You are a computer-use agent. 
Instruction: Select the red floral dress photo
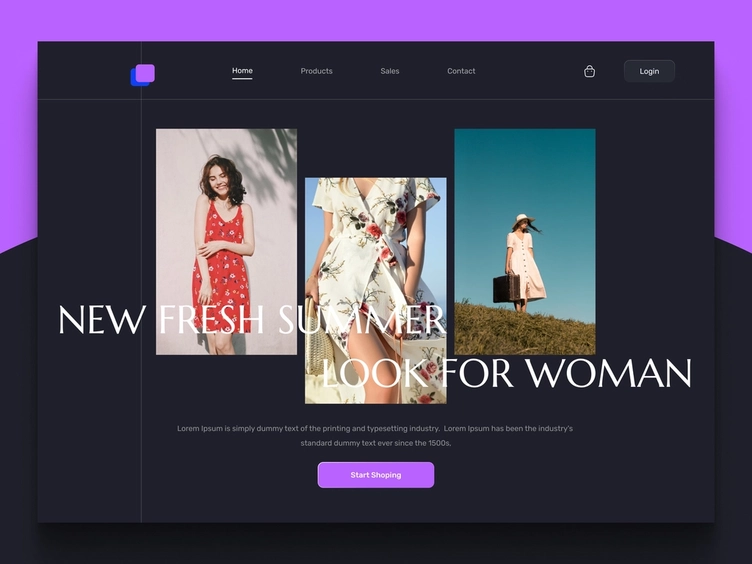[226, 242]
